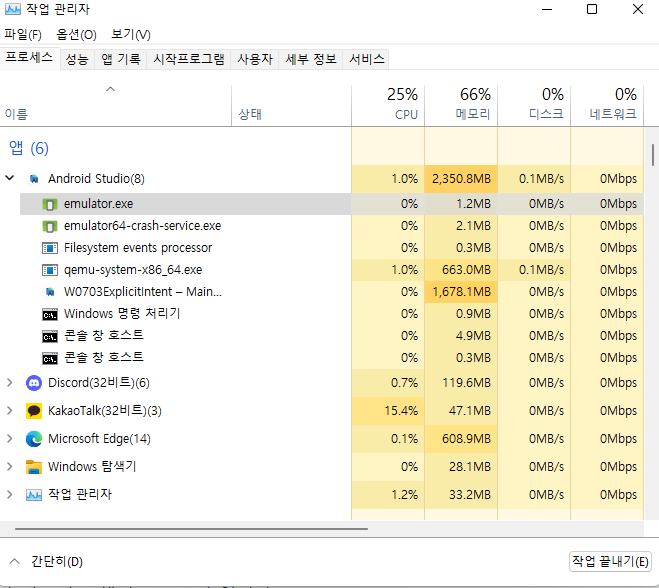Select the KakaoTalk app icon
The image size is (659, 588).
point(34,411)
